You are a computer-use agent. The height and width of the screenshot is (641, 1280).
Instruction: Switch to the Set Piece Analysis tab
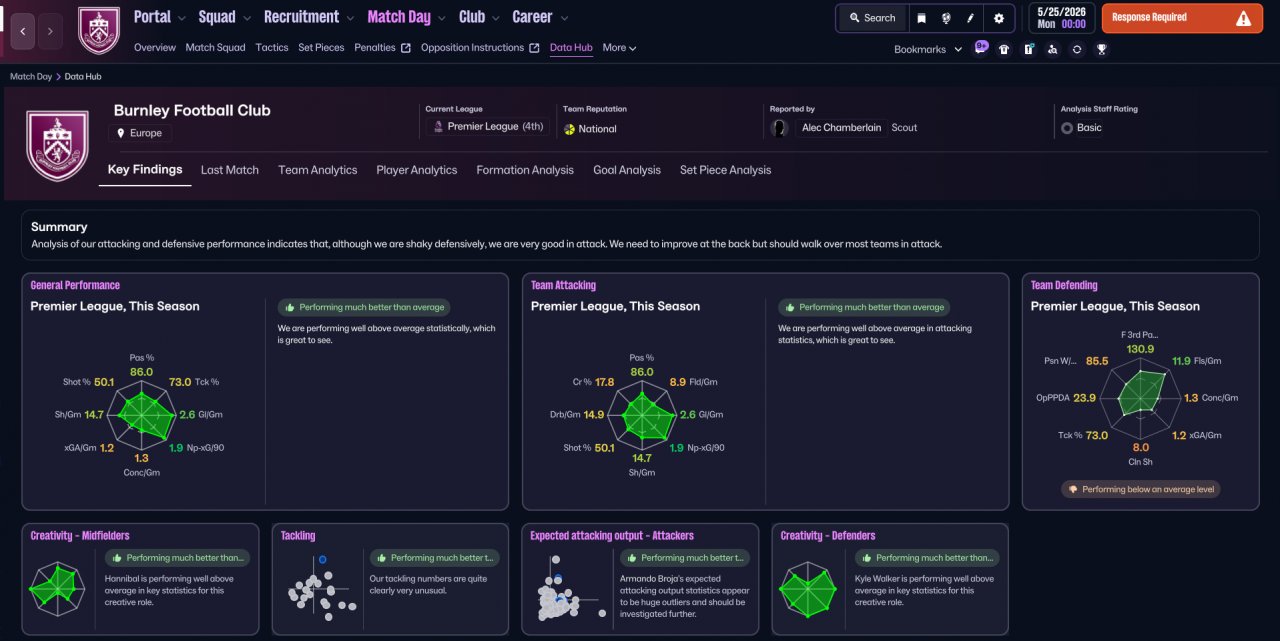726,170
